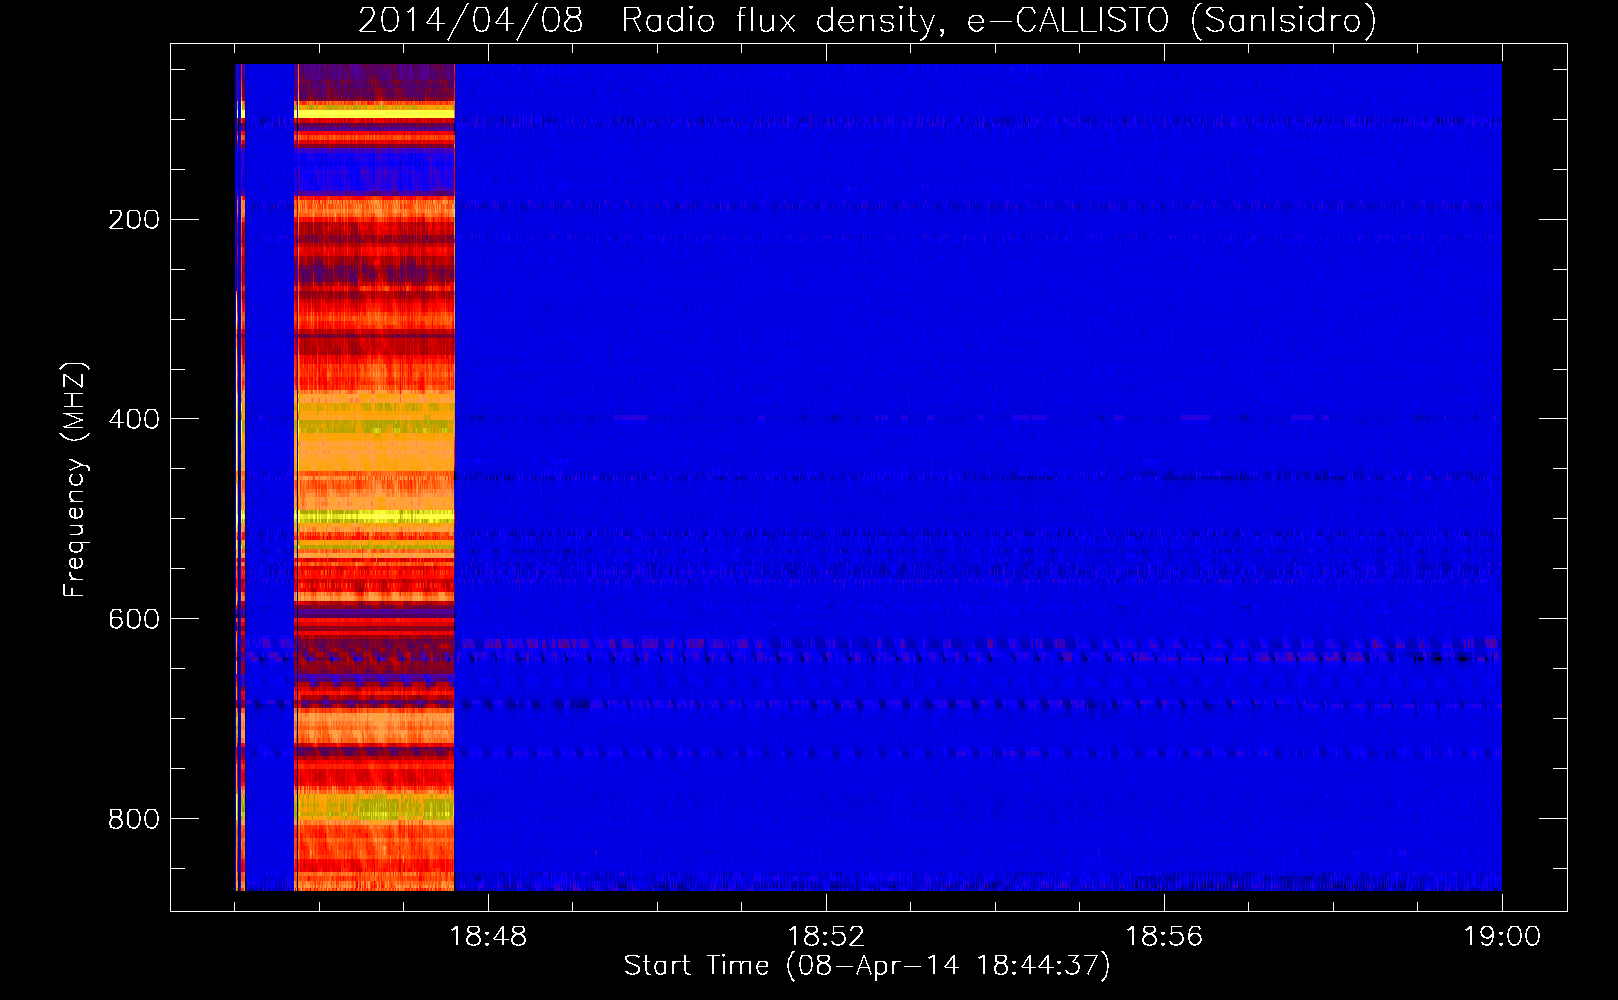
Task: Click the '19:00' time tick label
Action: (1502, 937)
